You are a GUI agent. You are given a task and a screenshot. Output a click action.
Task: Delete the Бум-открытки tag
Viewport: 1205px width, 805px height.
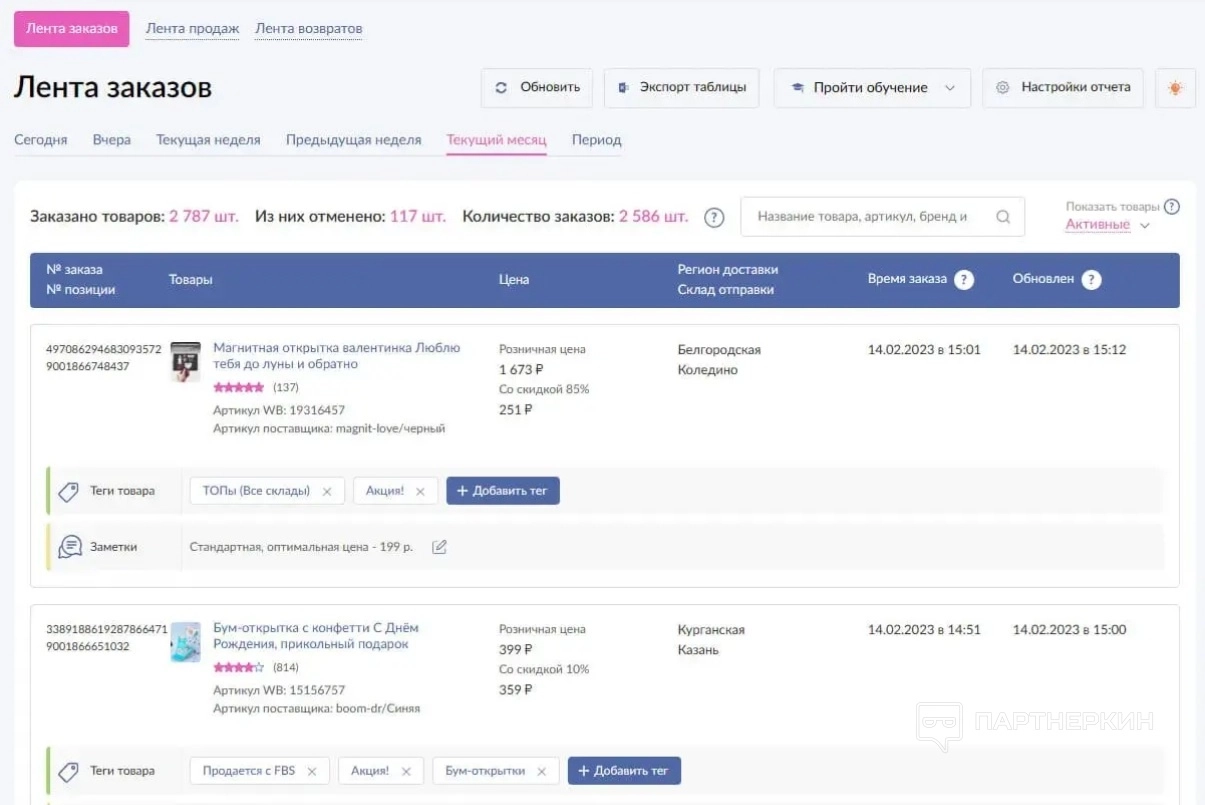point(542,771)
